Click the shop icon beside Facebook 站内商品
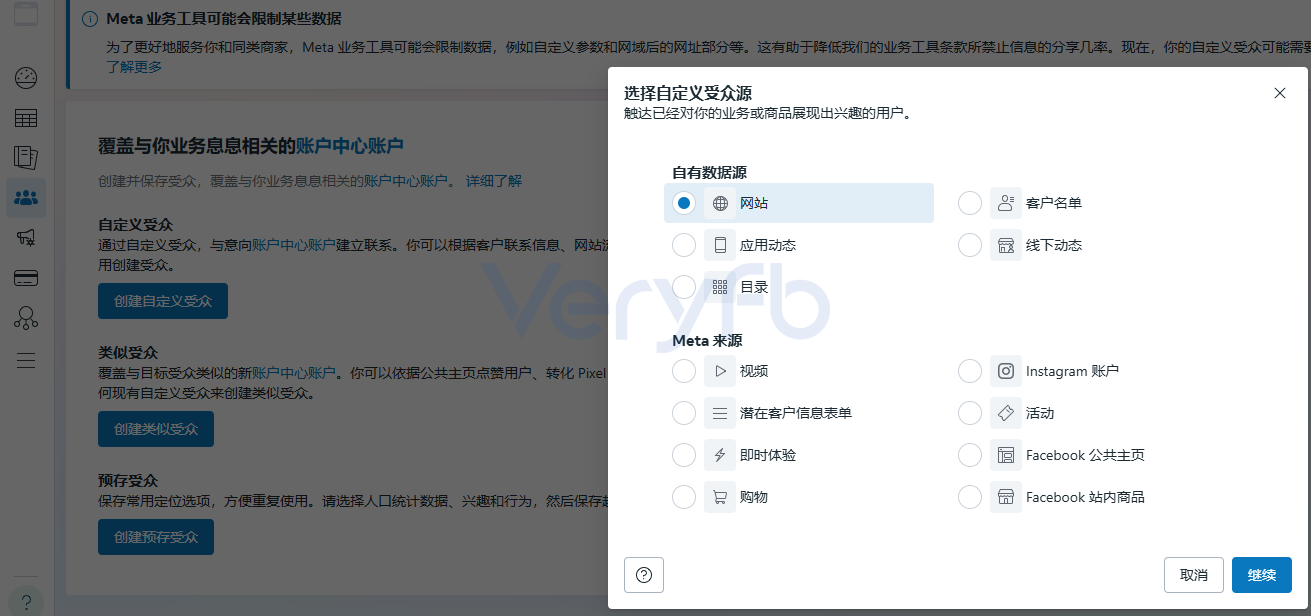The width and height of the screenshot is (1311, 616). [x=1006, y=497]
